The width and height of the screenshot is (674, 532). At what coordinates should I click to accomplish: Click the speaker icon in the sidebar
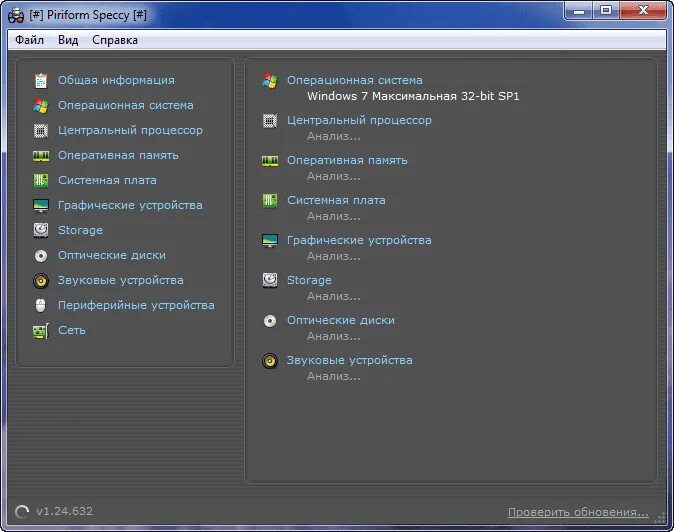point(41,281)
